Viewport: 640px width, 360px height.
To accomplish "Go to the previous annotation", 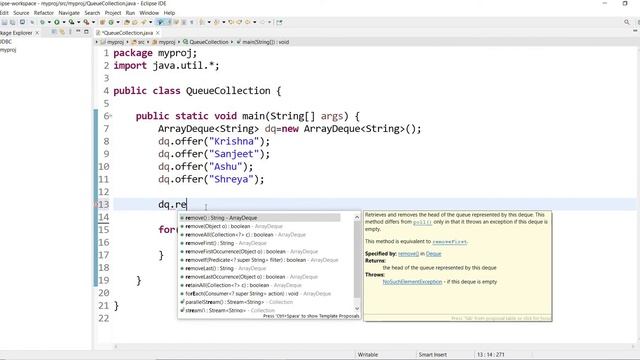I will click(x=216, y=22).
